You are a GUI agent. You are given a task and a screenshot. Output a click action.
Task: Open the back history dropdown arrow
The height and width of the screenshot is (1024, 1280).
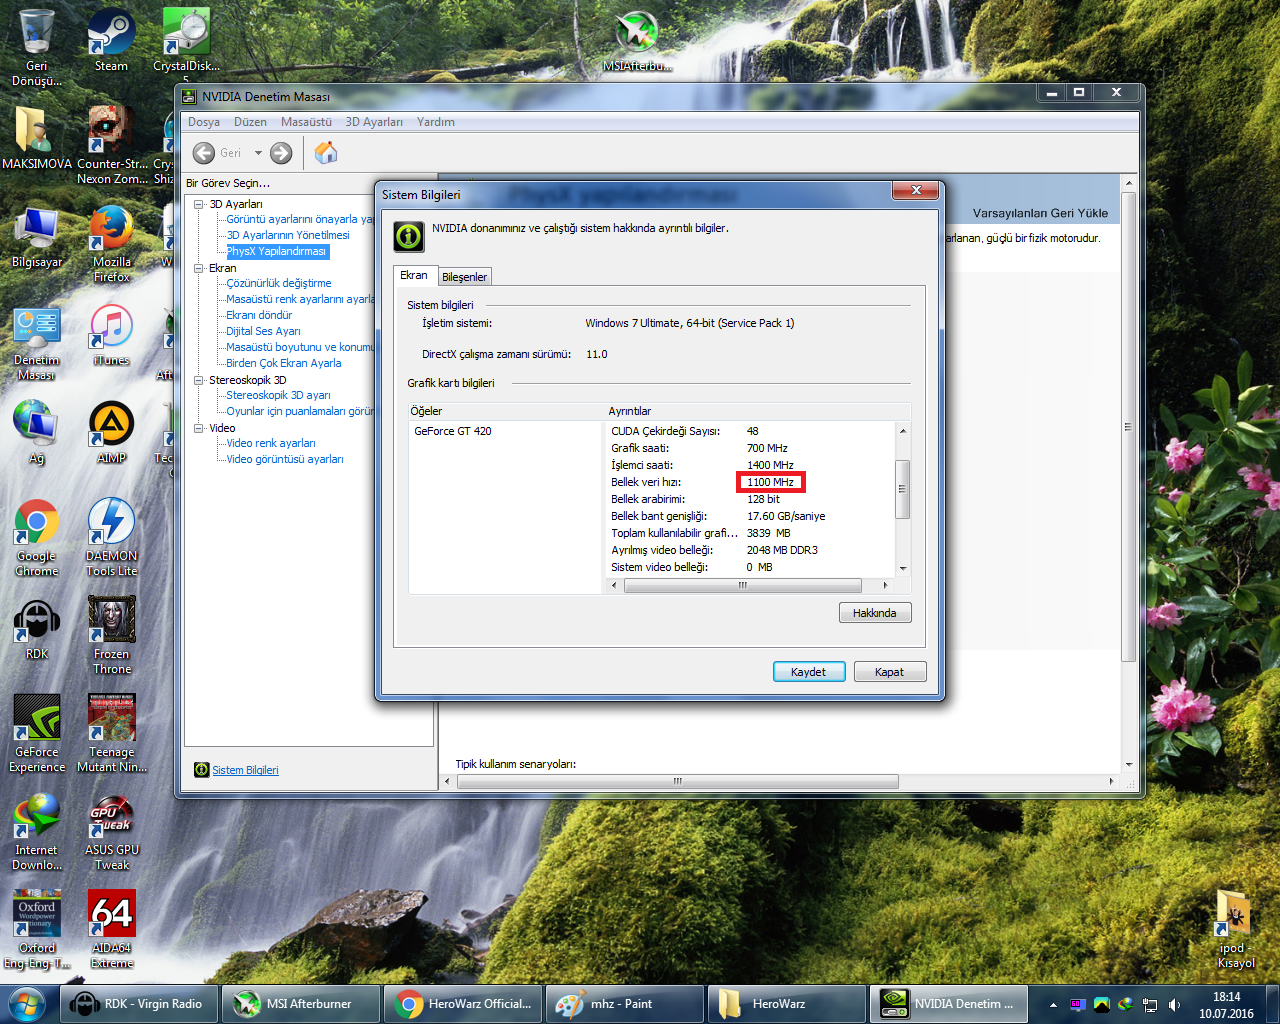(258, 153)
